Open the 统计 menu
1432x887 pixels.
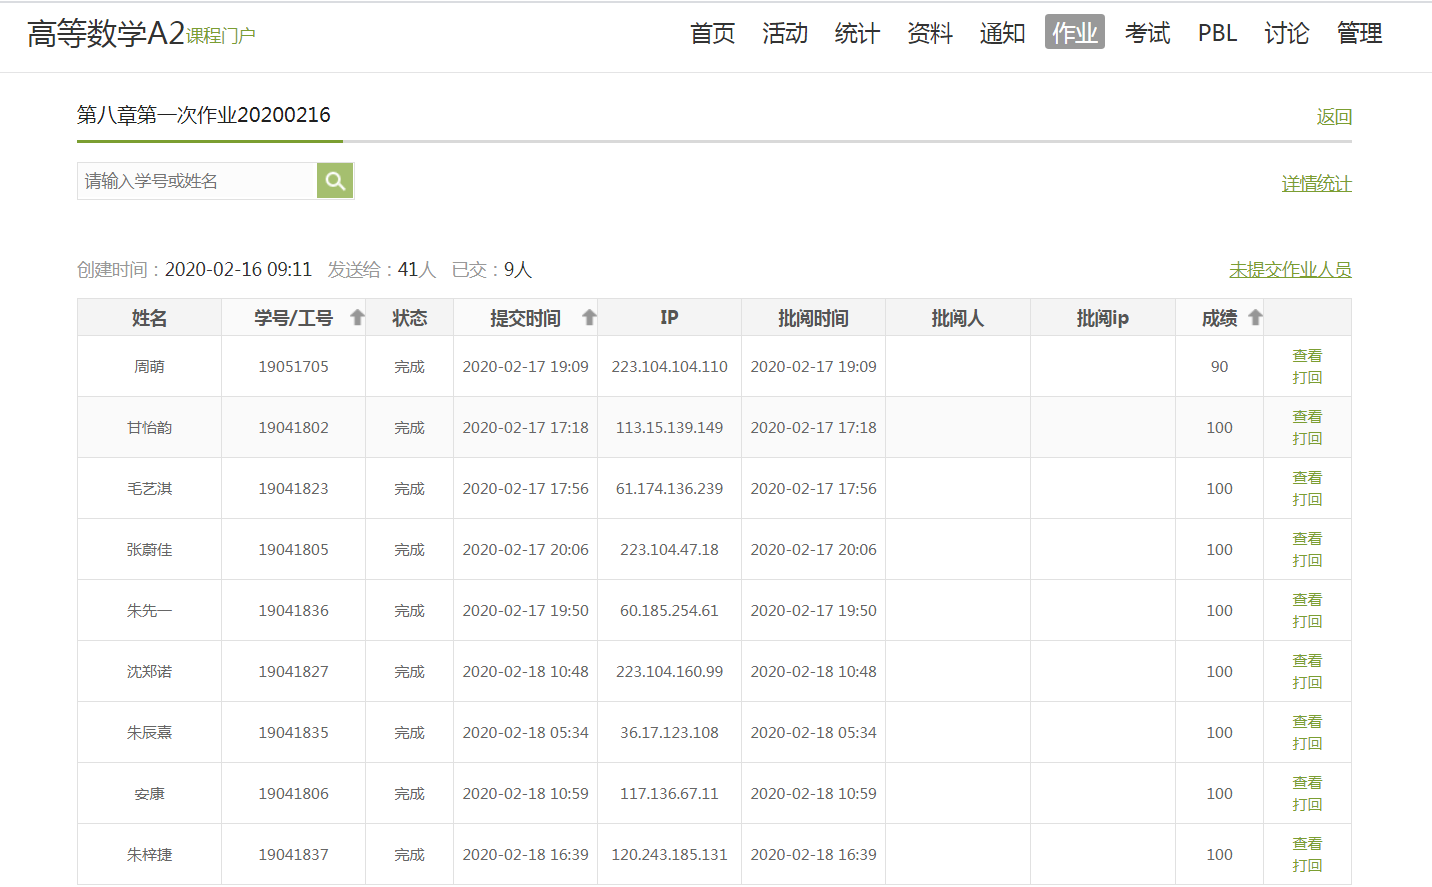[857, 33]
